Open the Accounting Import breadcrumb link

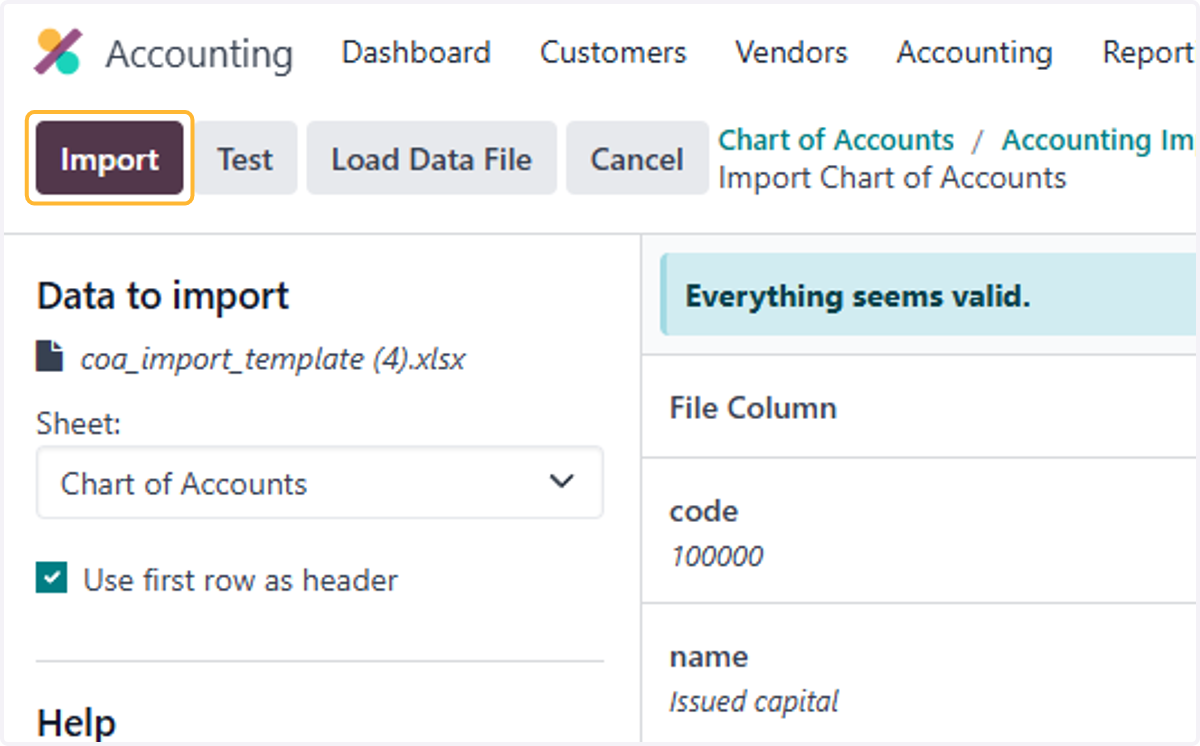1098,140
